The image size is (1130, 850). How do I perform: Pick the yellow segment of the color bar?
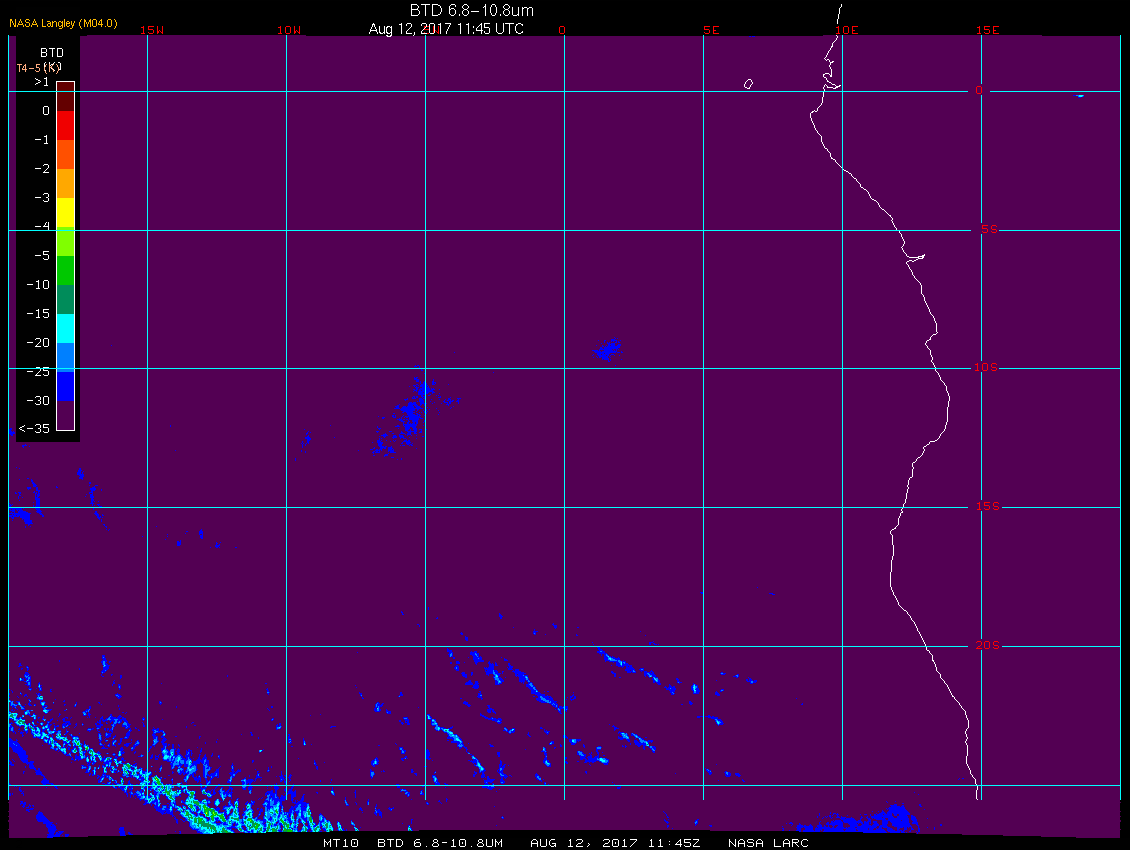[66, 213]
